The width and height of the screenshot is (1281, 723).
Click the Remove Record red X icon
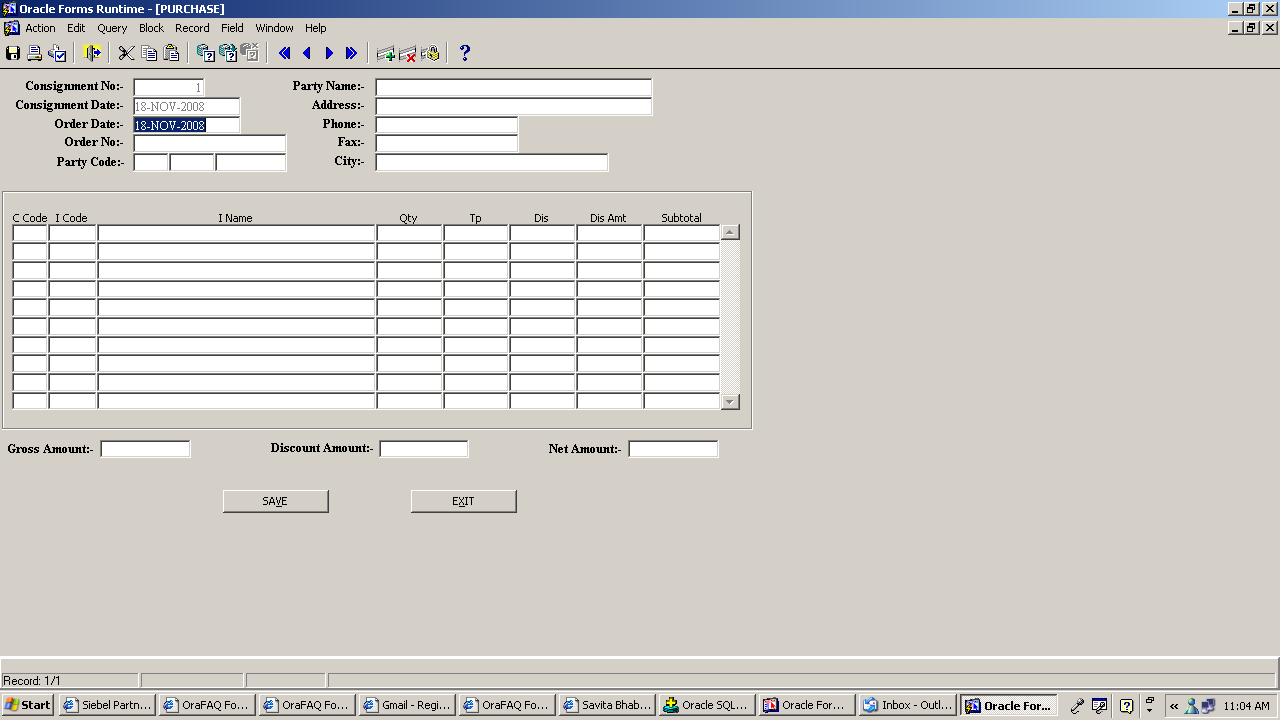pyautogui.click(x=407, y=54)
